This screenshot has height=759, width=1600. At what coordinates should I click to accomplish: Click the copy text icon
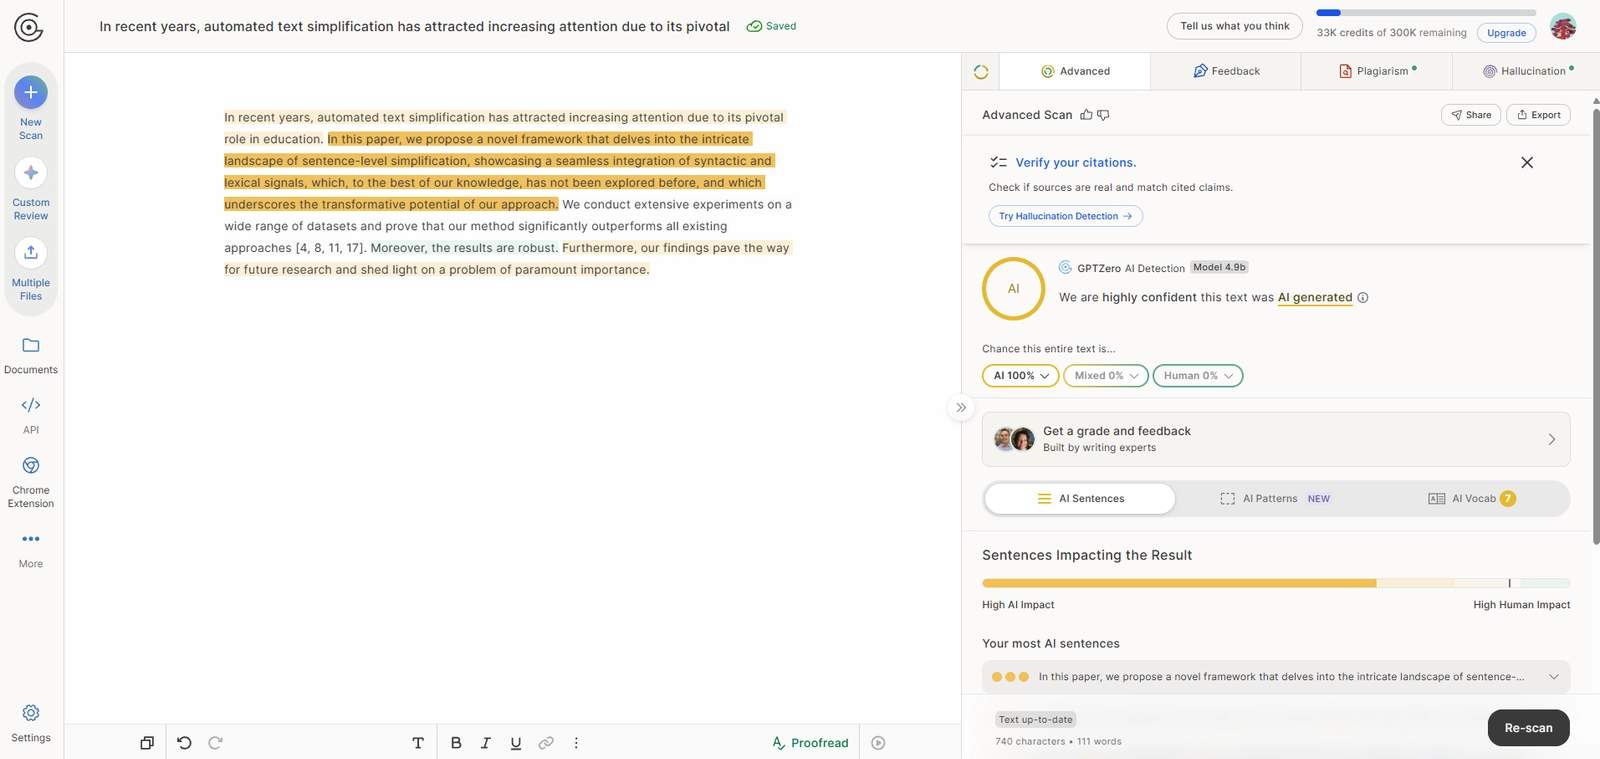[147, 743]
